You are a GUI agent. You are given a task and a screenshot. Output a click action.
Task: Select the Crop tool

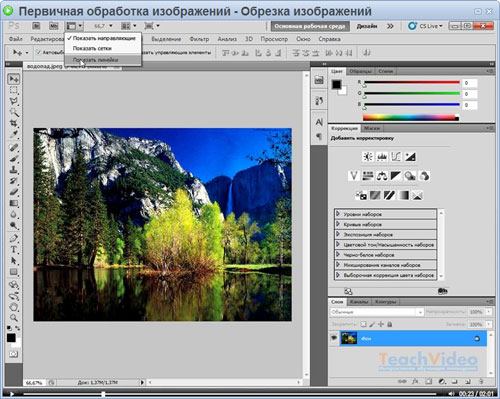coord(14,123)
